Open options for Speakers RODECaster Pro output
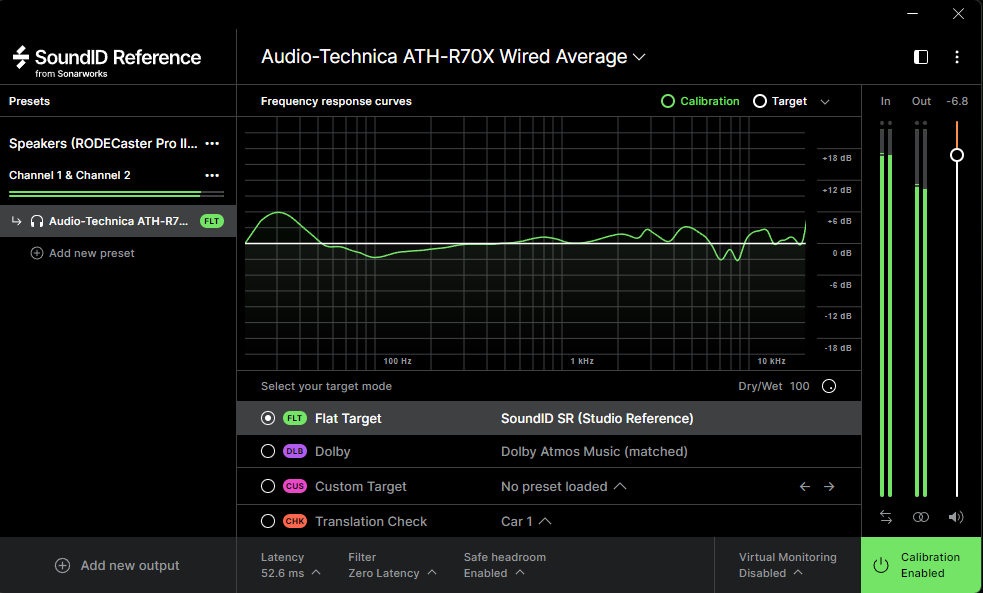This screenshot has height=593, width=983. coord(212,144)
